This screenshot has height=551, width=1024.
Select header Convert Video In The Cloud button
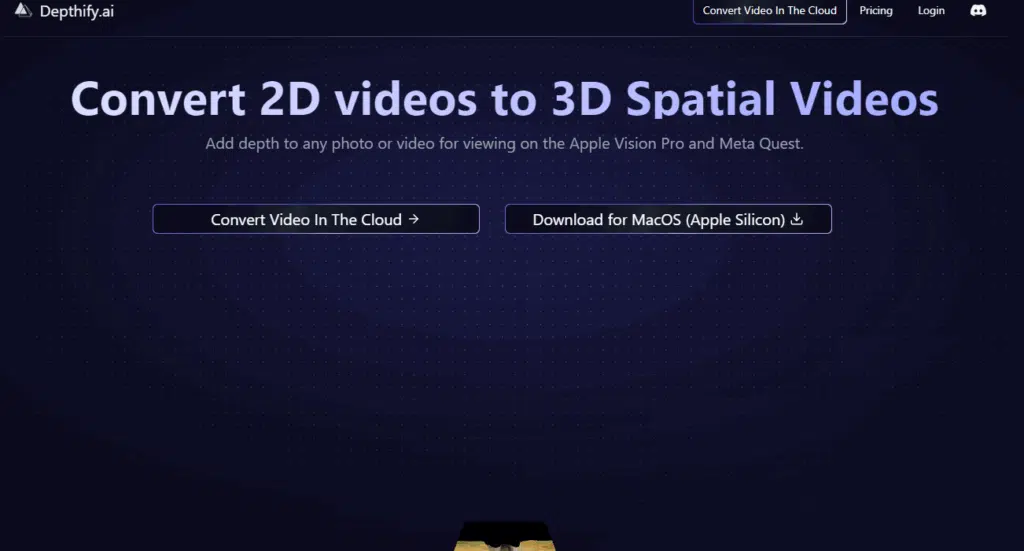(769, 10)
